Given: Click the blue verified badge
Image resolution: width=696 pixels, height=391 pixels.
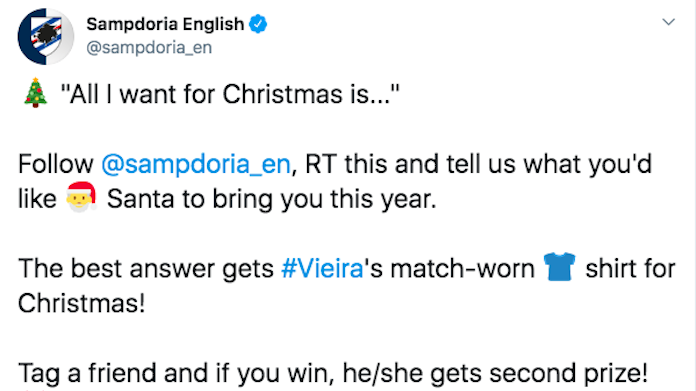Looking at the screenshot, I should click(x=258, y=24).
